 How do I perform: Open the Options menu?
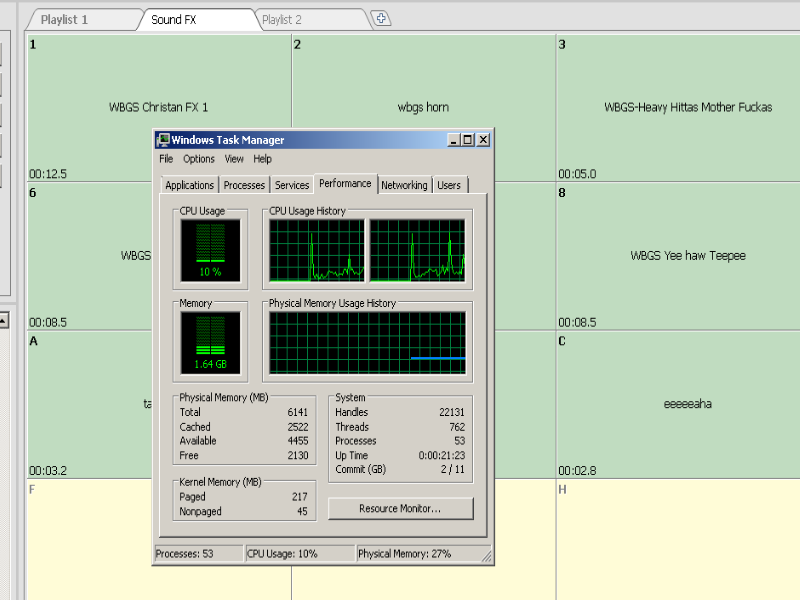tap(198, 159)
